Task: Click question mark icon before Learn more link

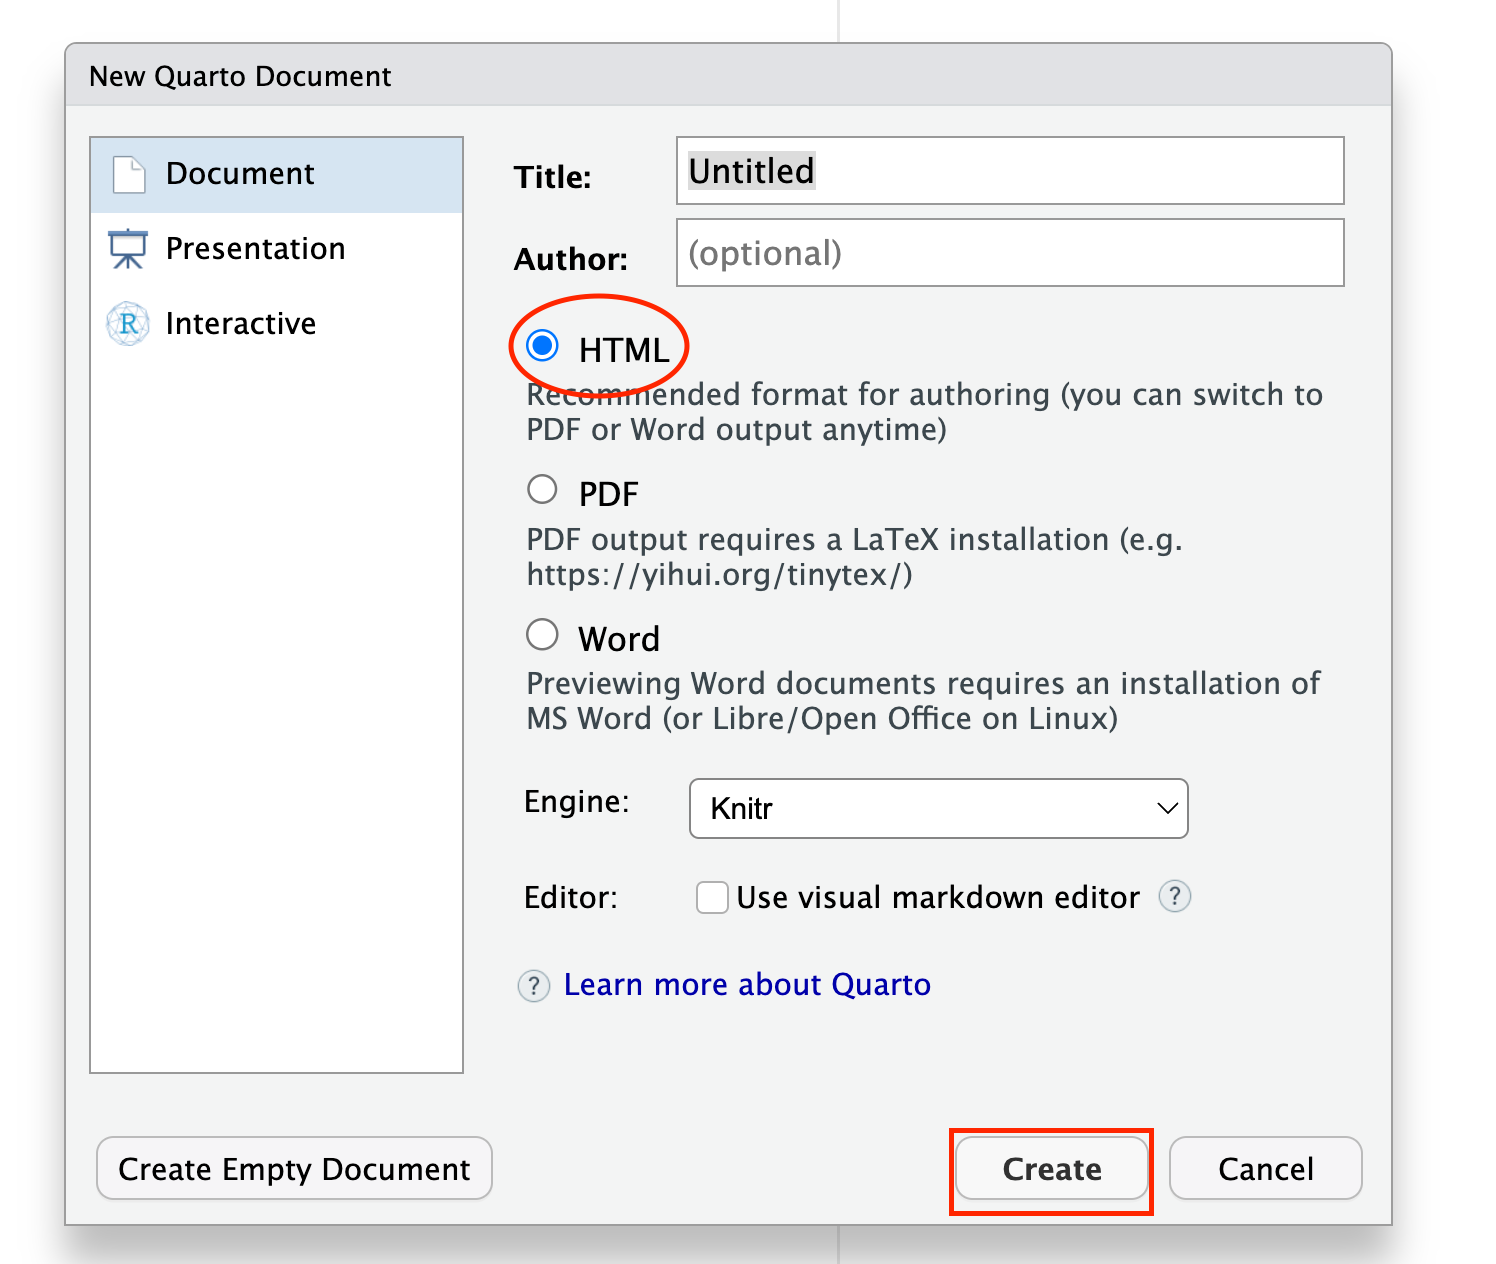Action: [534, 986]
